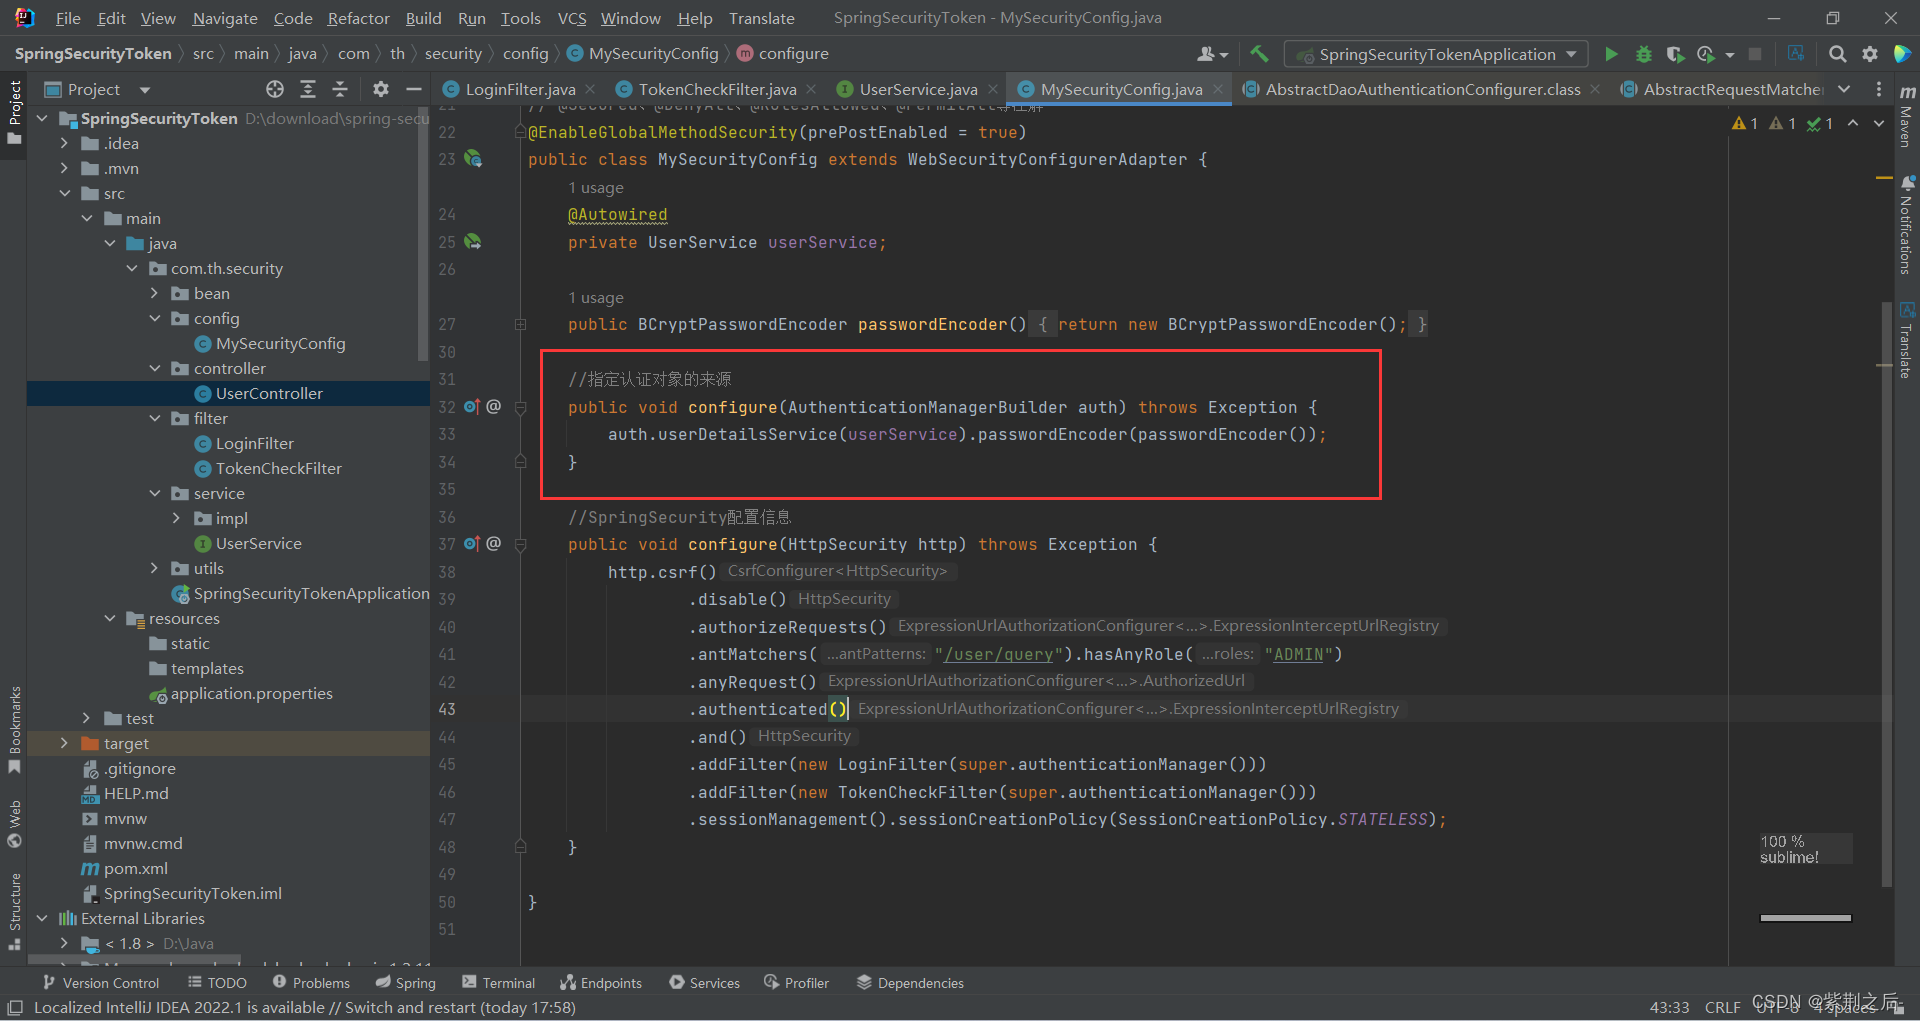
Task: Open Version Control tool window
Action: [x=101, y=983]
